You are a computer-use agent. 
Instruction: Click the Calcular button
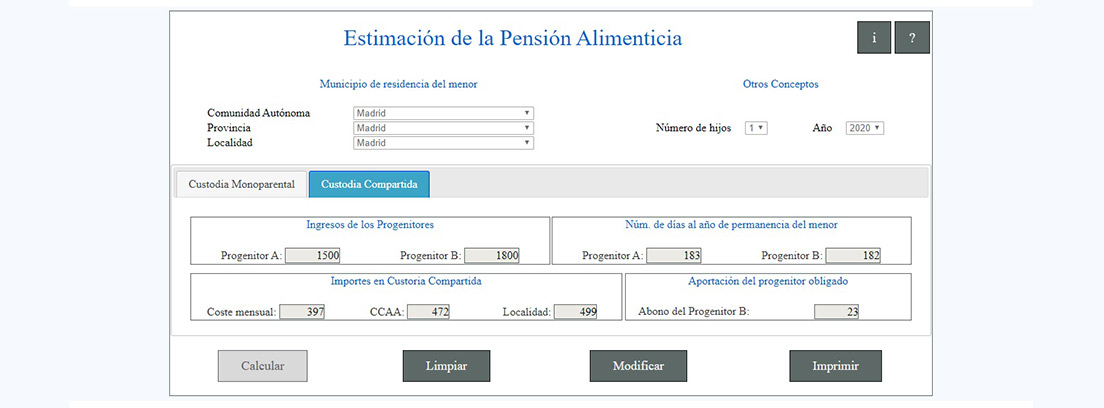[263, 366]
